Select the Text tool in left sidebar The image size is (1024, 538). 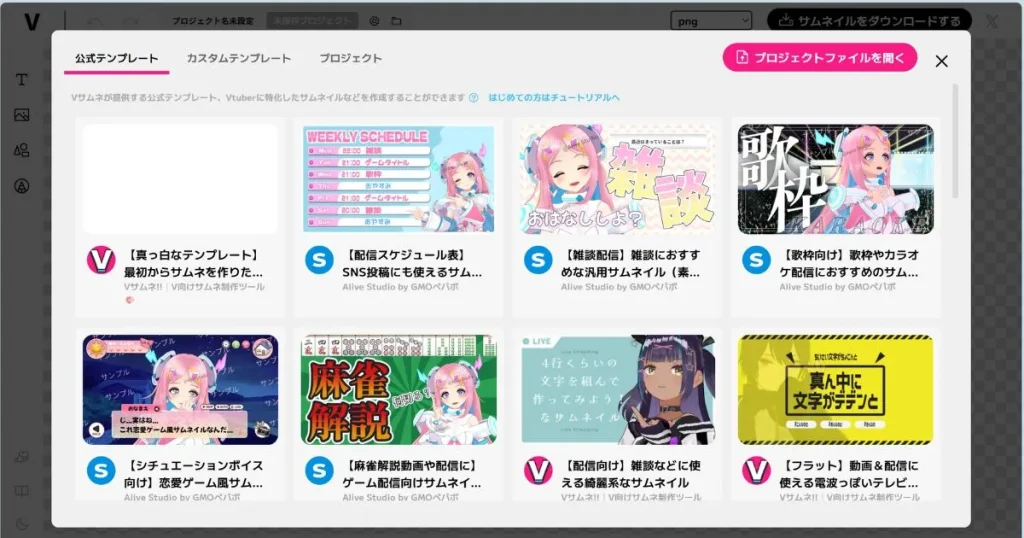pyautogui.click(x=22, y=80)
